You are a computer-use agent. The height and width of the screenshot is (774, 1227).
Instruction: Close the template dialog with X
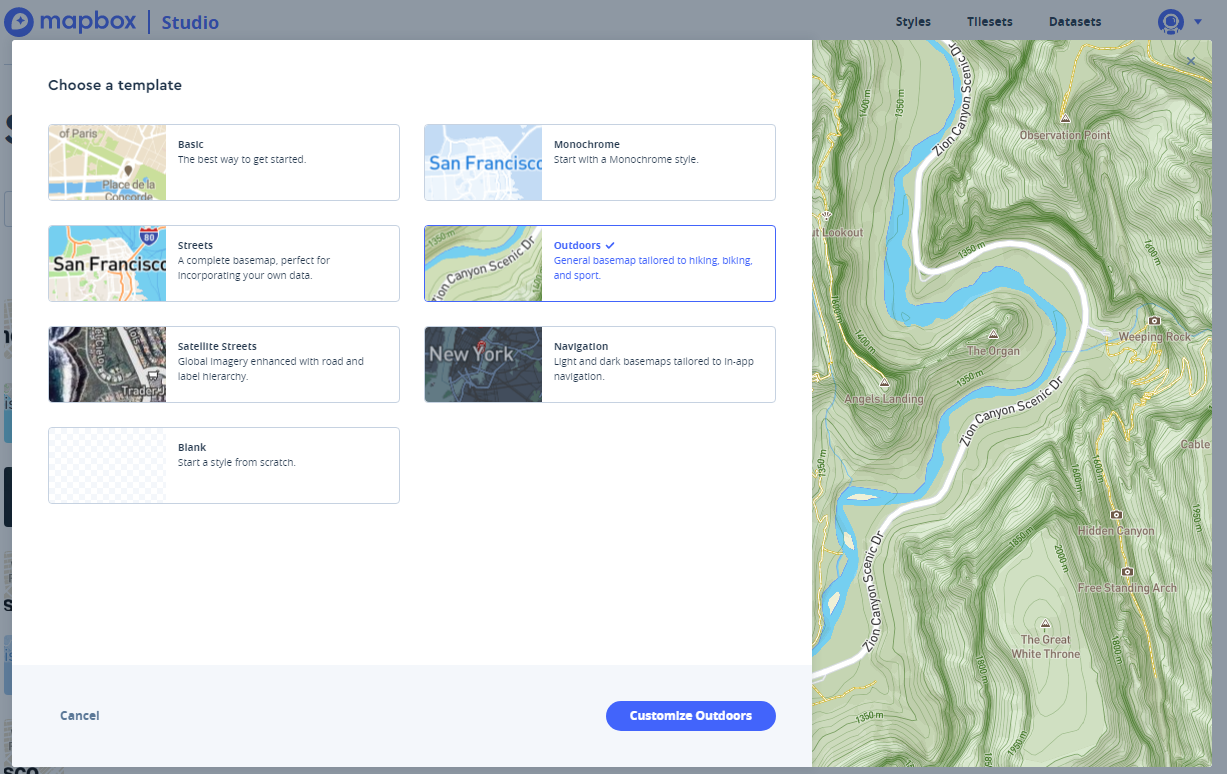click(1191, 61)
